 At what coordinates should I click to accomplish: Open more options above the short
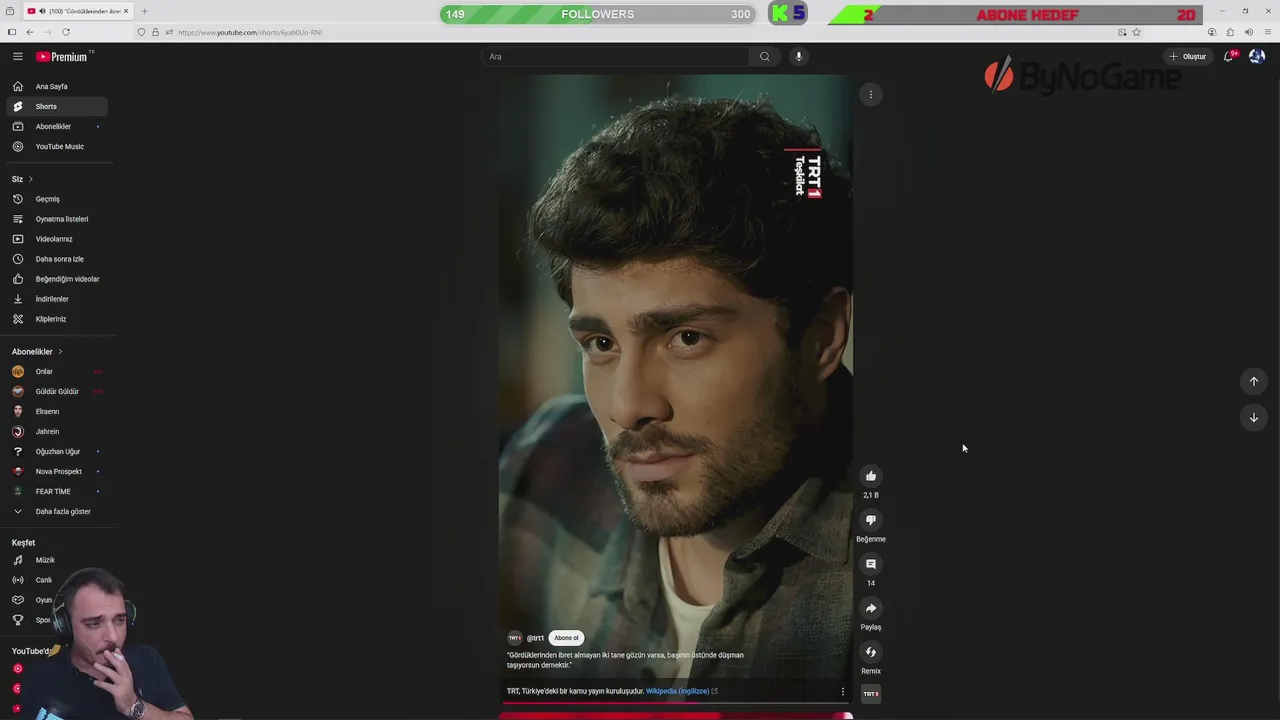[x=871, y=94]
